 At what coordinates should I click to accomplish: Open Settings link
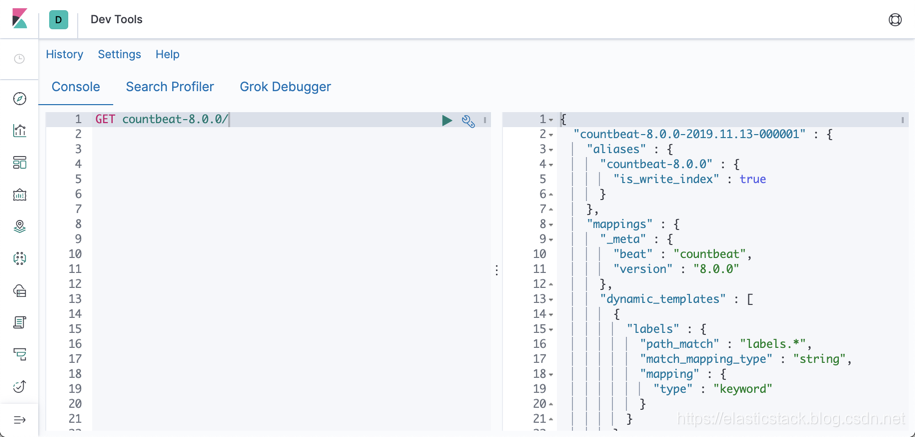pyautogui.click(x=119, y=54)
